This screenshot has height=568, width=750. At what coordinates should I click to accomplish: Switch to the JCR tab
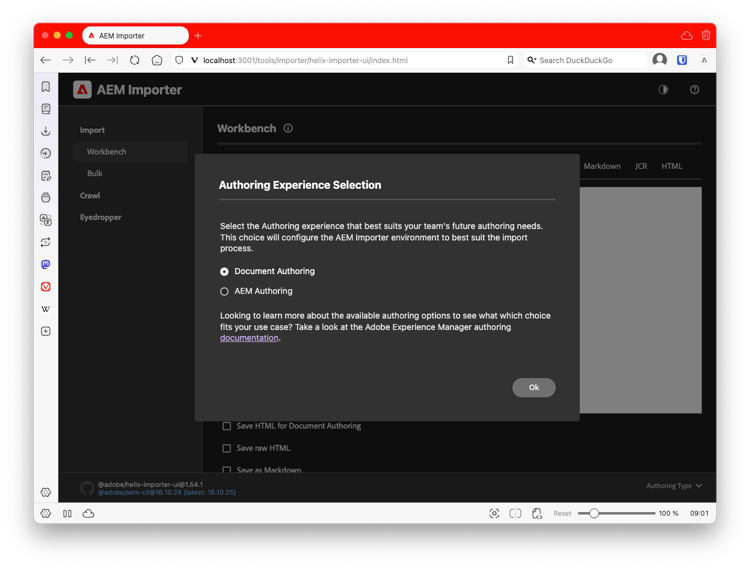[x=641, y=166]
